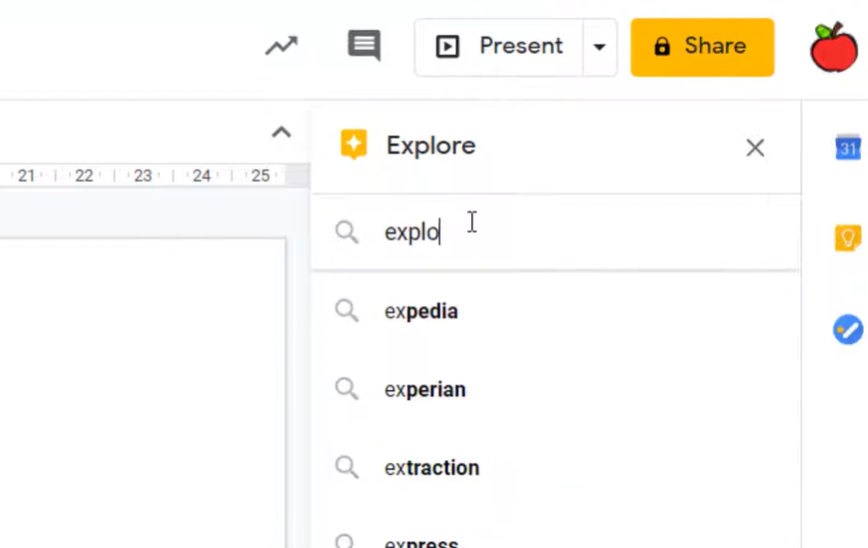
Task: Open Google Tasks side panel icon
Action: tap(848, 329)
